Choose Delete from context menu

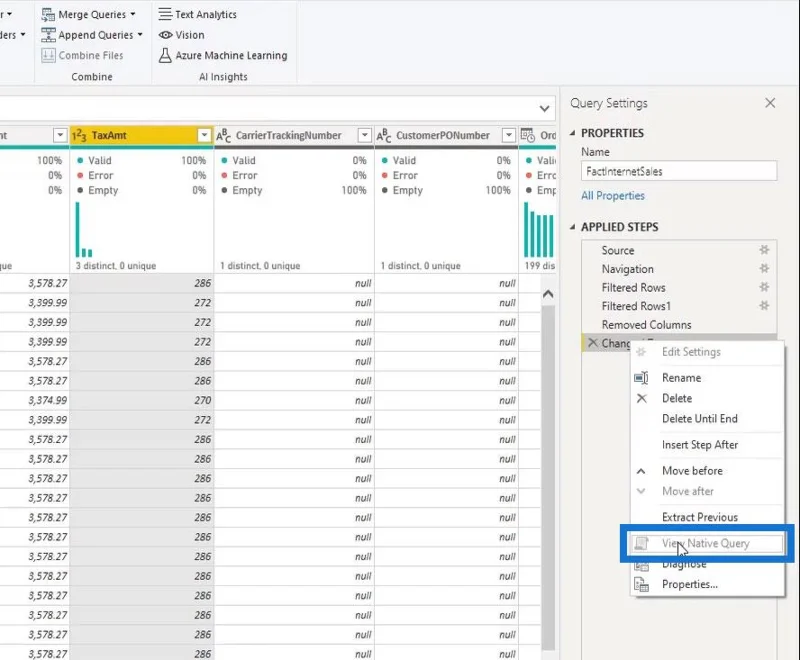(677, 398)
